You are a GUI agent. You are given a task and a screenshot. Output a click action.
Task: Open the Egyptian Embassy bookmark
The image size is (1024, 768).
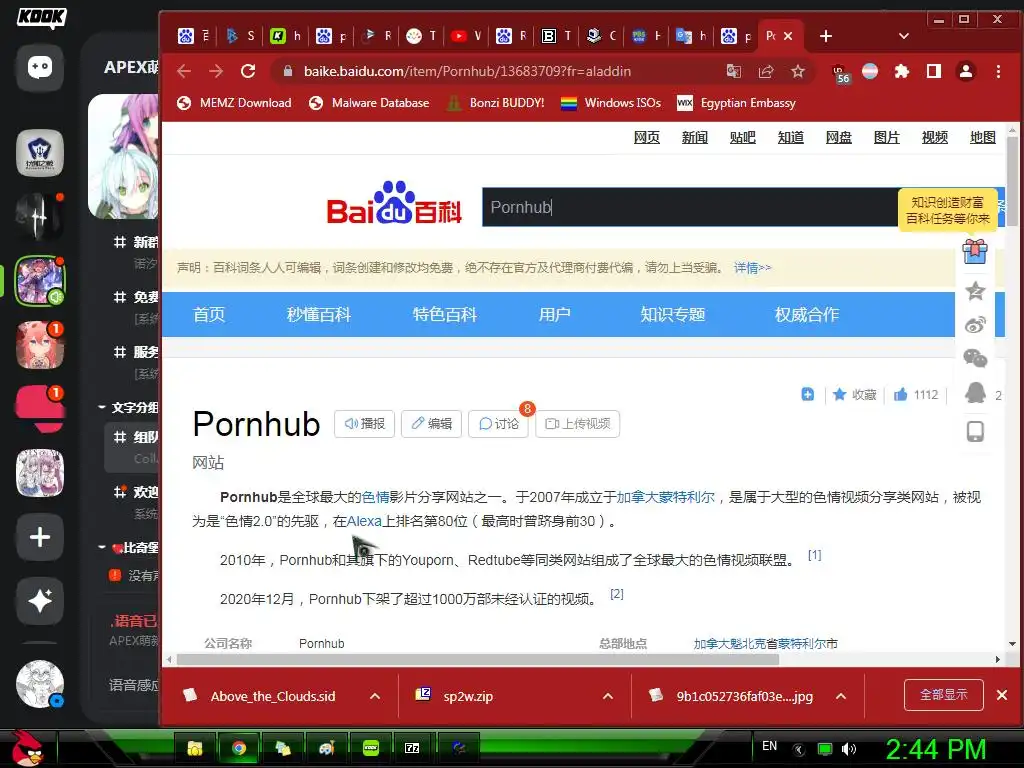click(x=737, y=103)
